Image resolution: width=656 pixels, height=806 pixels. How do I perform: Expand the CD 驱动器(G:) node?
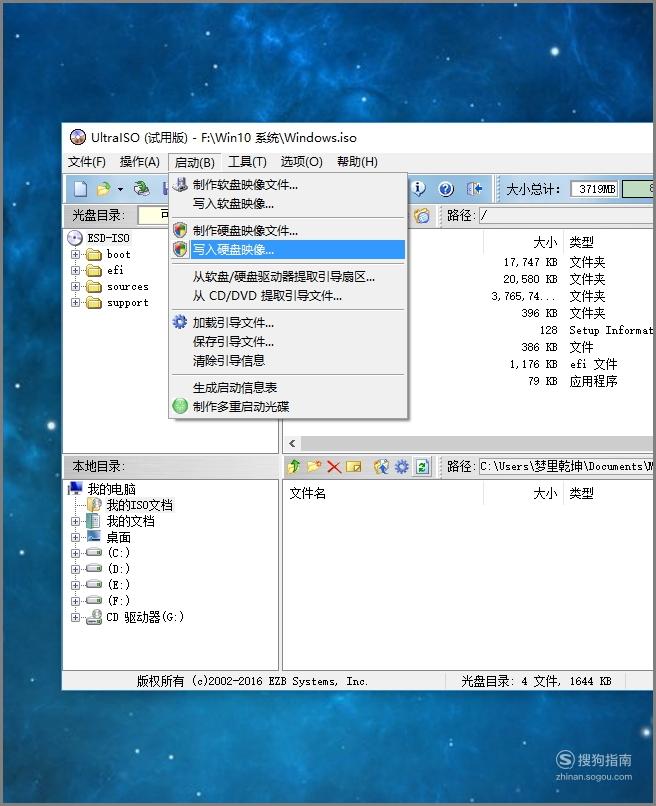coord(76,617)
